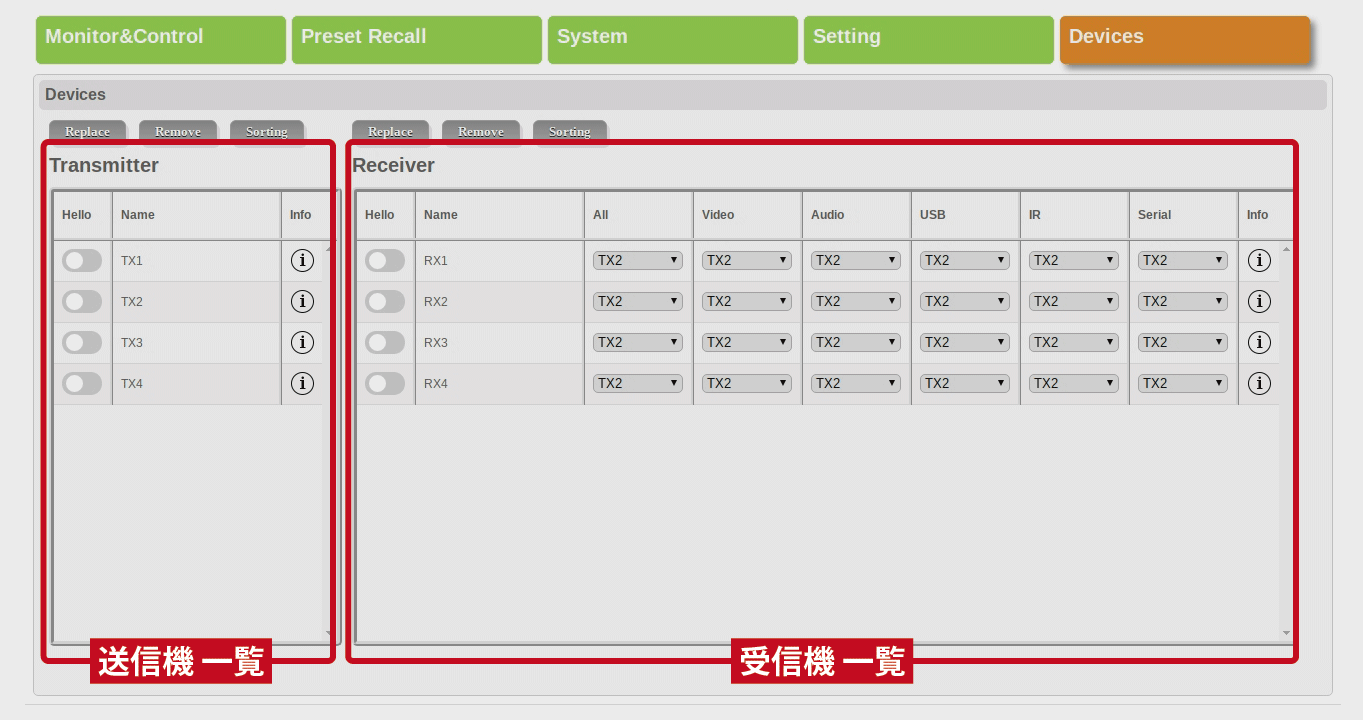Image resolution: width=1363 pixels, height=720 pixels.
Task: Open the All source dropdown for RX1
Action: click(638, 260)
